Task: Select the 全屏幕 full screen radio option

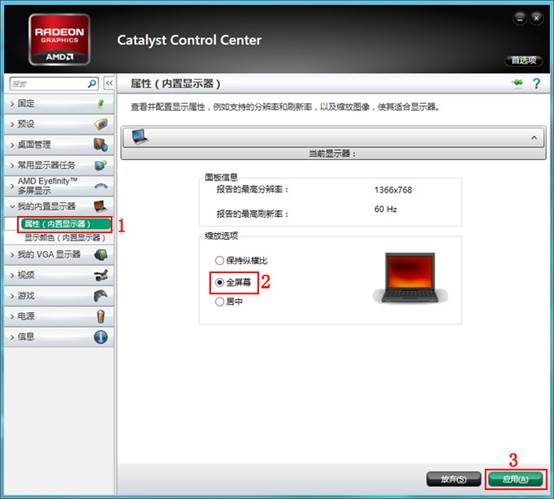Action: [219, 282]
